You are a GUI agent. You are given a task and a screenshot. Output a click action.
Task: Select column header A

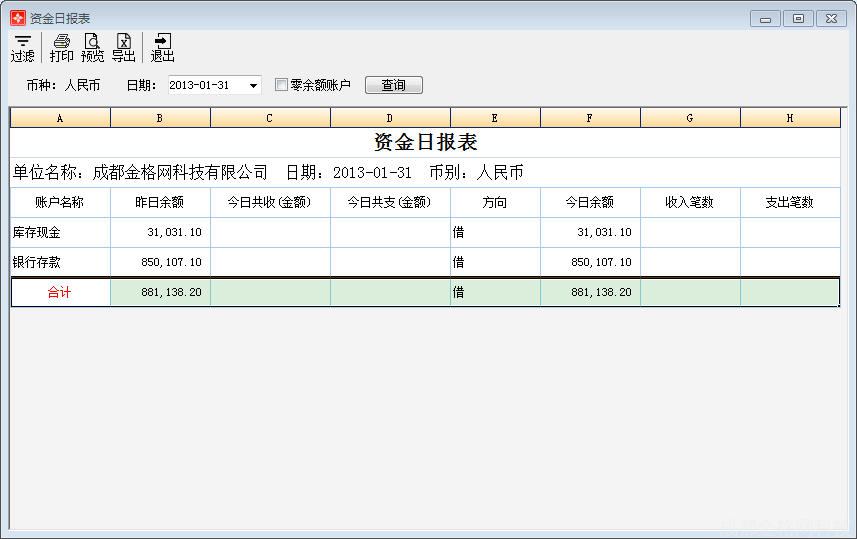click(60, 118)
